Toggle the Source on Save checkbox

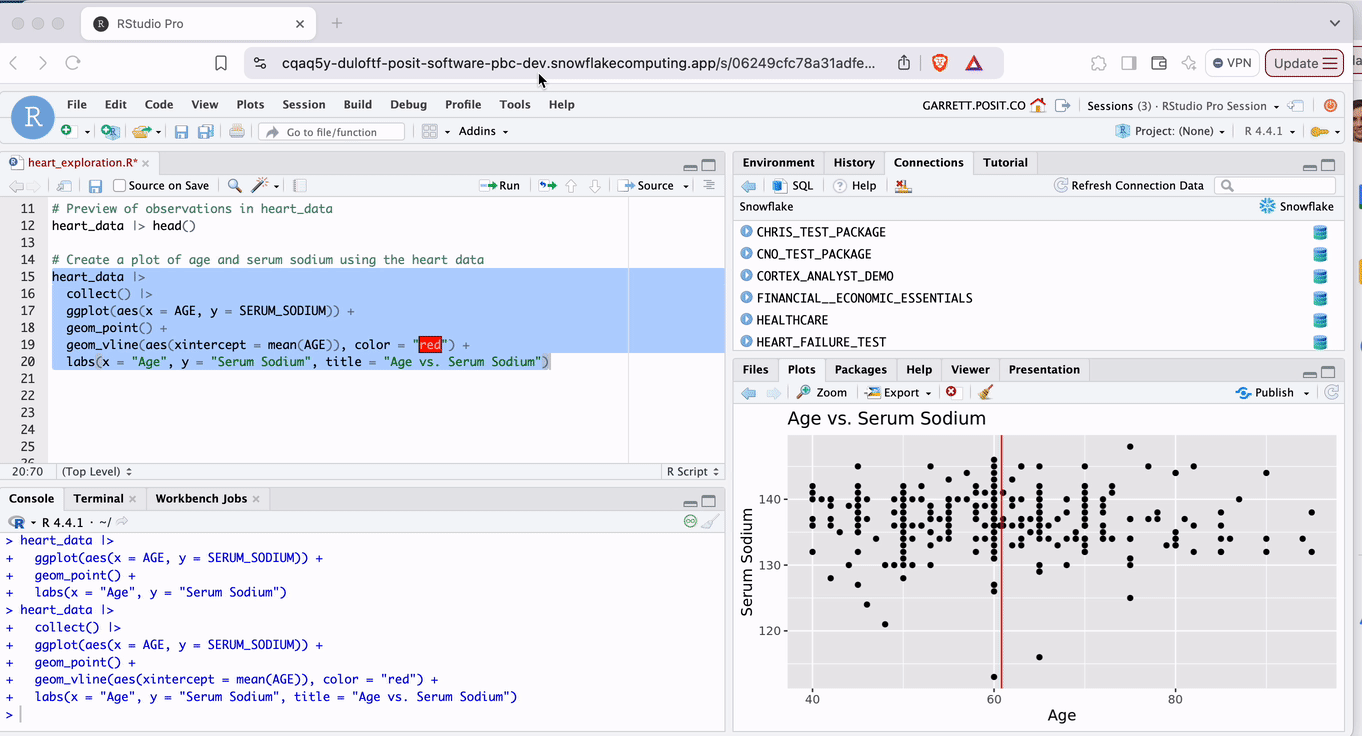[x=120, y=186]
